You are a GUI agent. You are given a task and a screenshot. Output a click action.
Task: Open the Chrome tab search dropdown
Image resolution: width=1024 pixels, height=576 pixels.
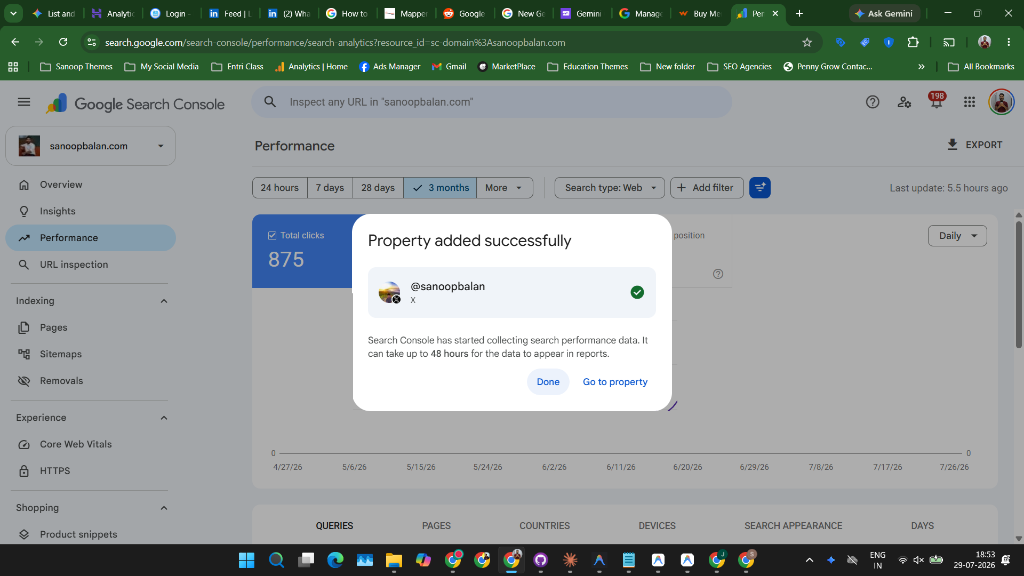pyautogui.click(x=13, y=13)
